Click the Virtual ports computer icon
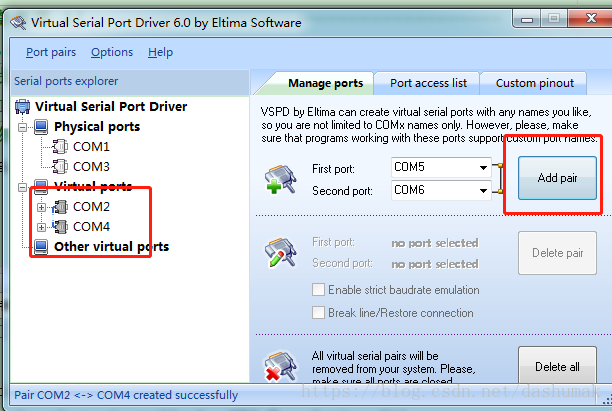Screen dimensions: 612x411 point(41,187)
